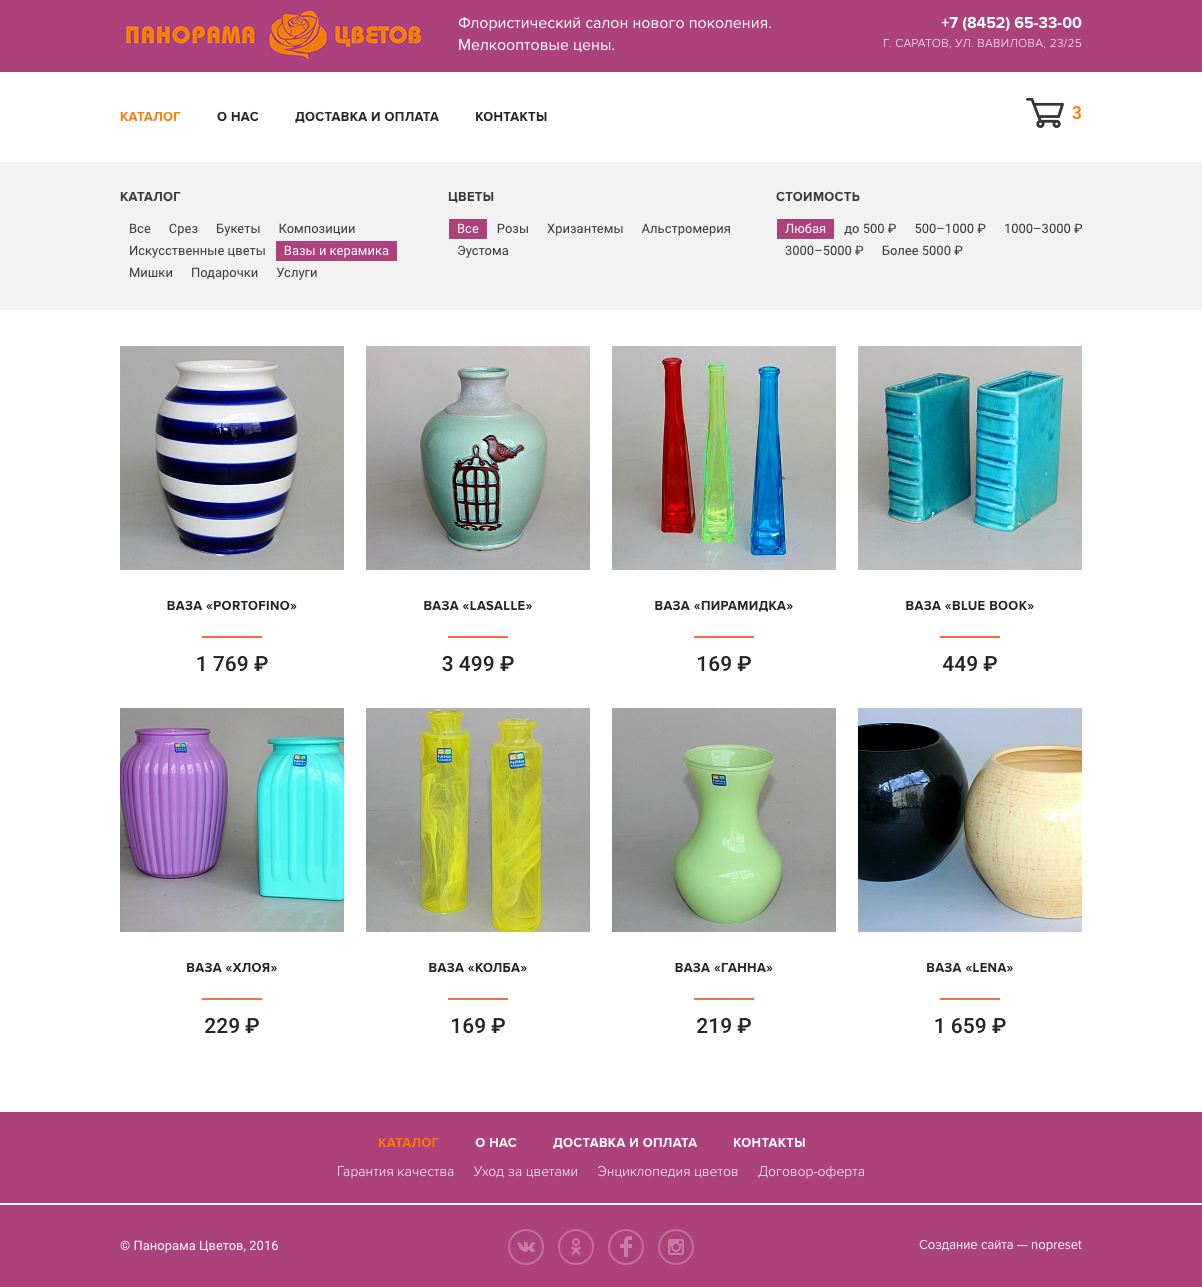Open the striped «Portofino» vase photo
Screen dimensions: 1202x1287
point(232,458)
